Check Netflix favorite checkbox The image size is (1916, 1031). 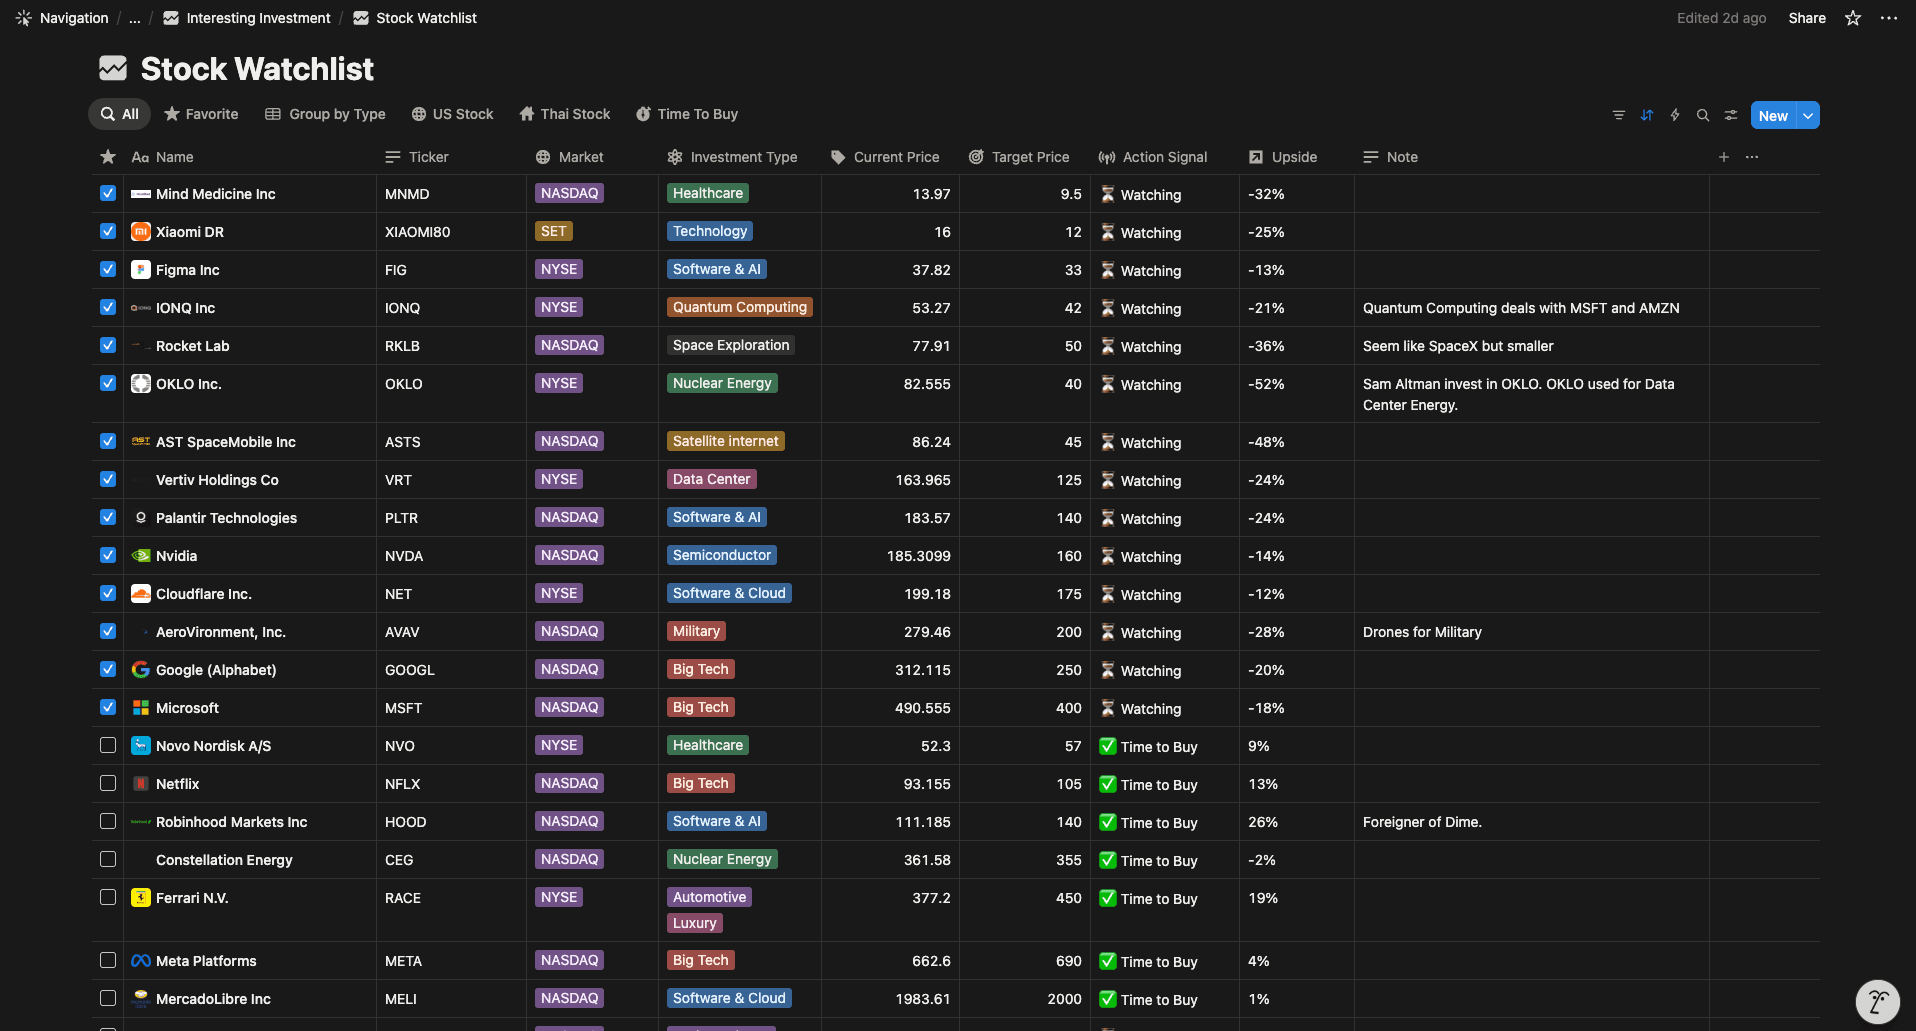[108, 784]
